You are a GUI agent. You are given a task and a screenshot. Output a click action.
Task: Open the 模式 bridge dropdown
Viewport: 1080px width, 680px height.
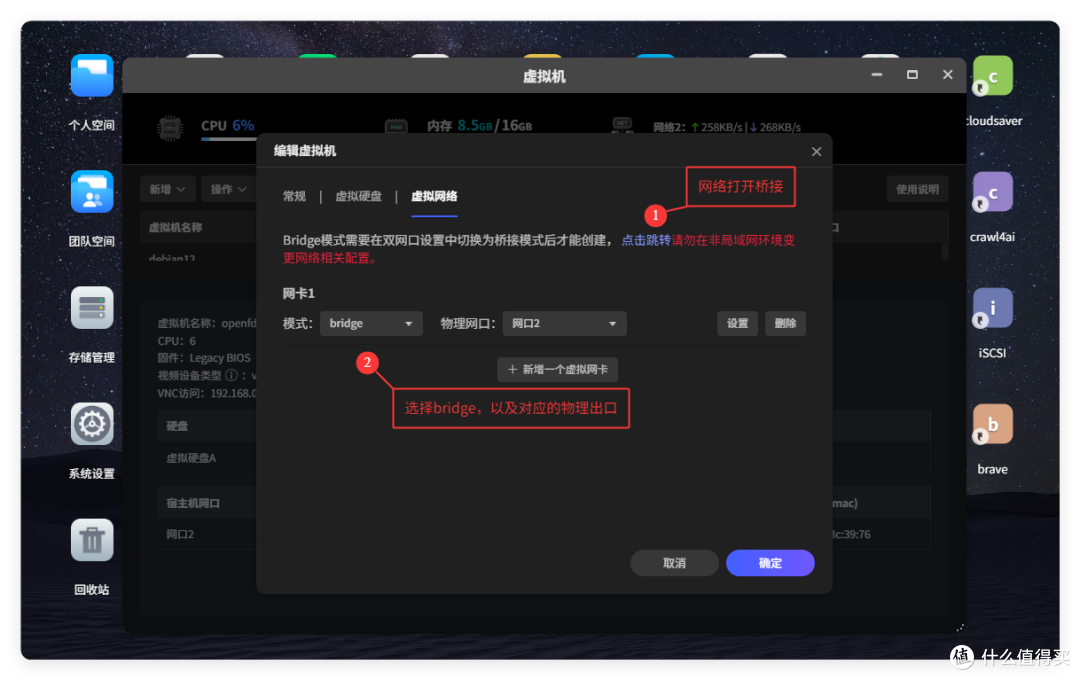coord(371,323)
